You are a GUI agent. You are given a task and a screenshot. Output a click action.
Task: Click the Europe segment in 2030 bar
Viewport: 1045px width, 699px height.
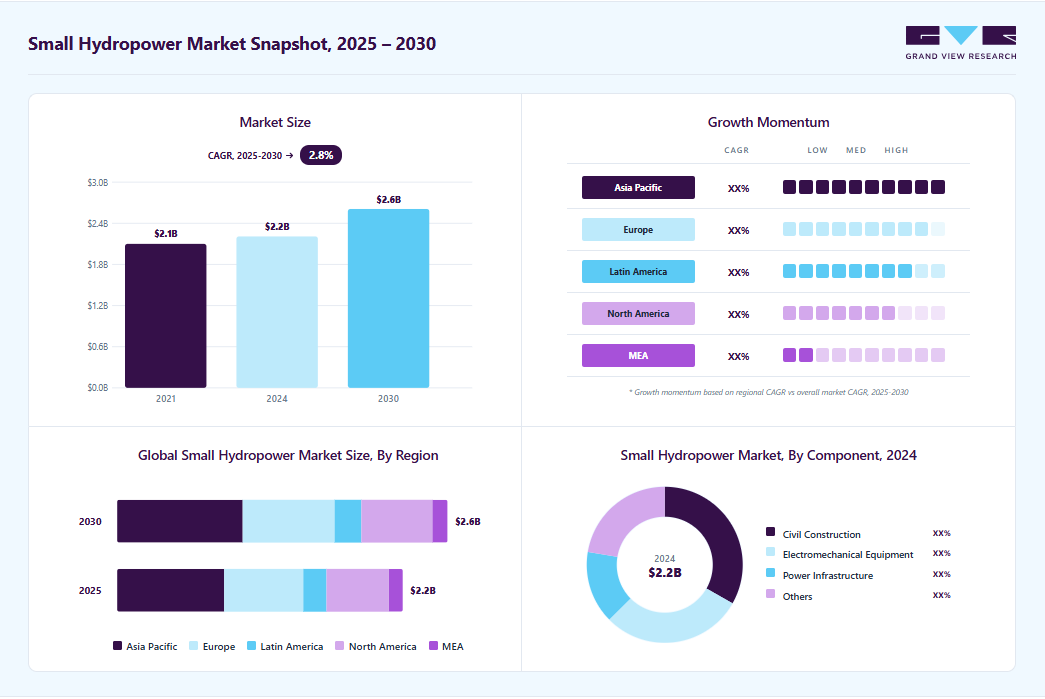[289, 521]
